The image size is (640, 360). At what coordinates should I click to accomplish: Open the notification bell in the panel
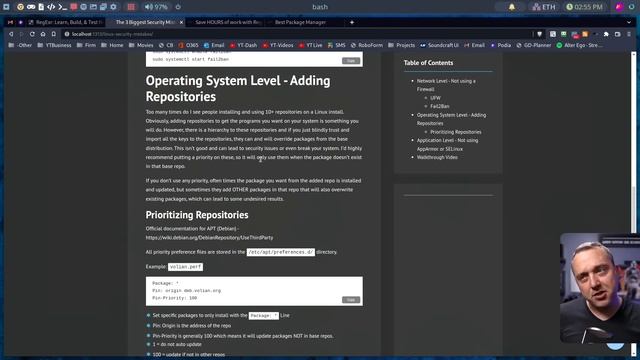coord(511,7)
